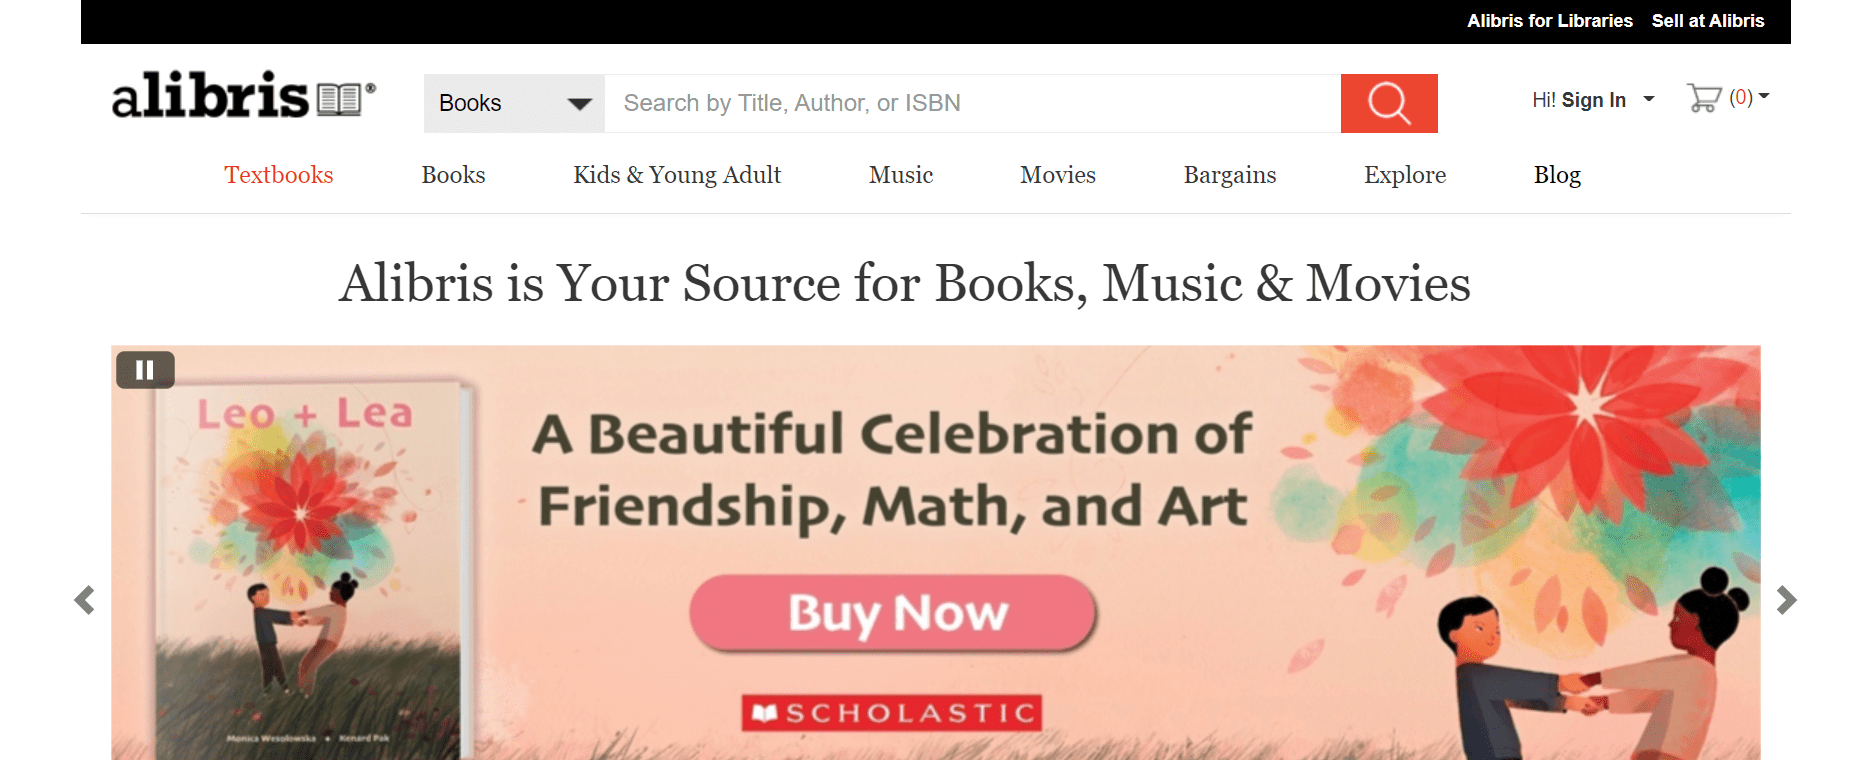
Task: Advance to next carousel slide arrow
Action: pos(1786,600)
